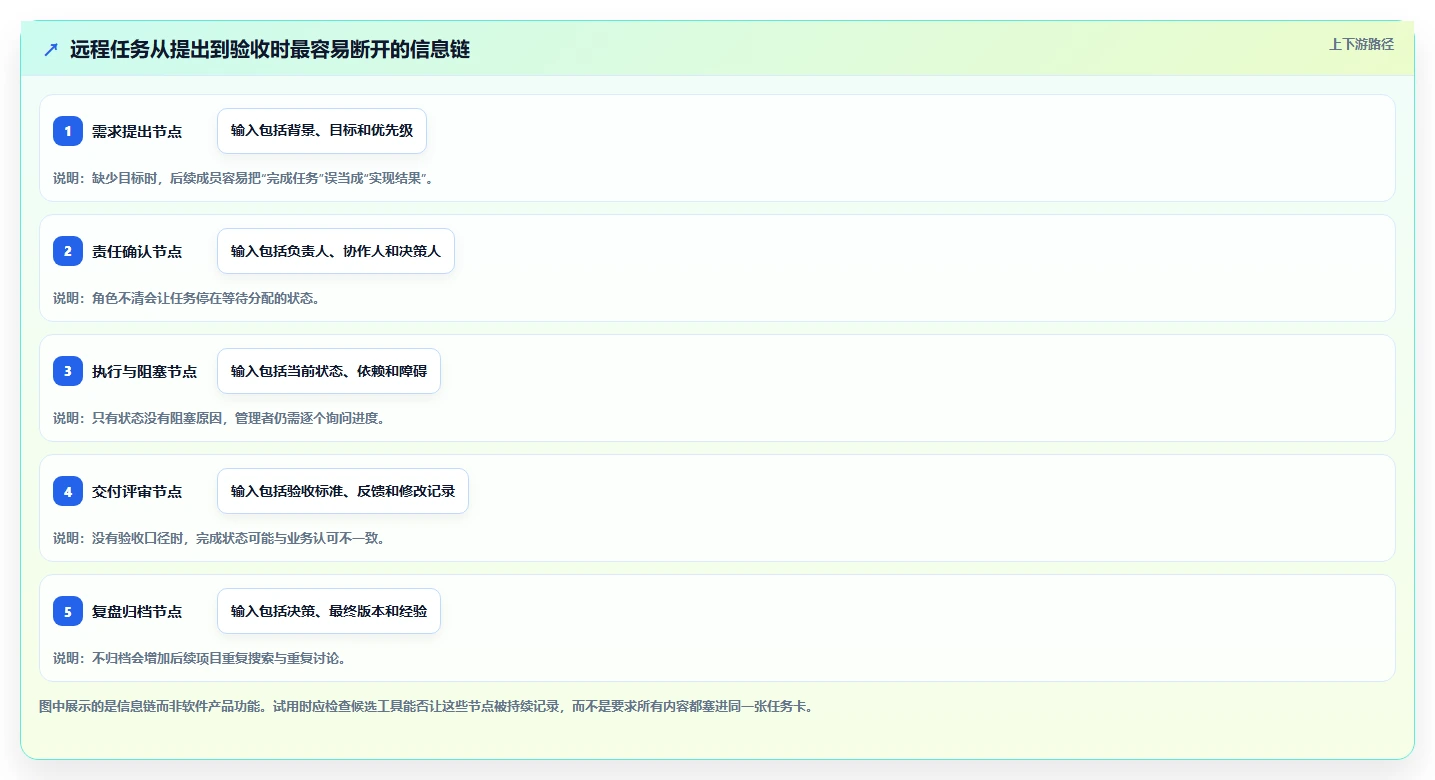The image size is (1435, 780).
Task: Click the 输入包括负责人、协作人和决策人 chip
Action: [x=336, y=251]
